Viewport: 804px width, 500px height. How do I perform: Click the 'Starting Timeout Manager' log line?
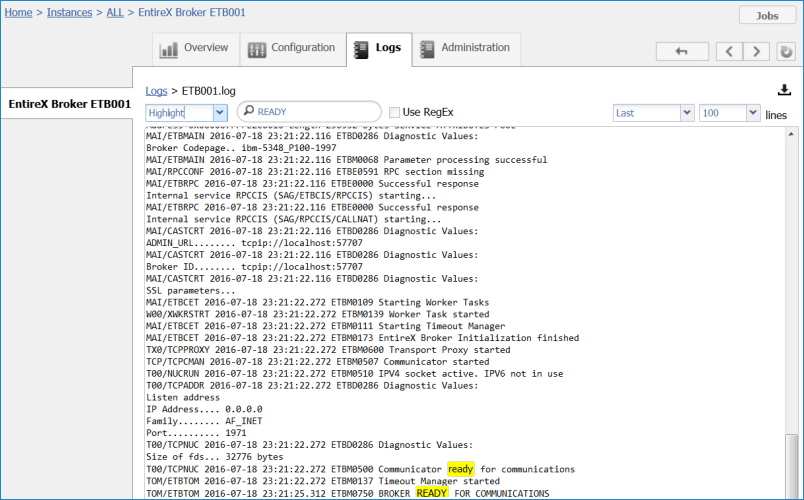point(326,326)
